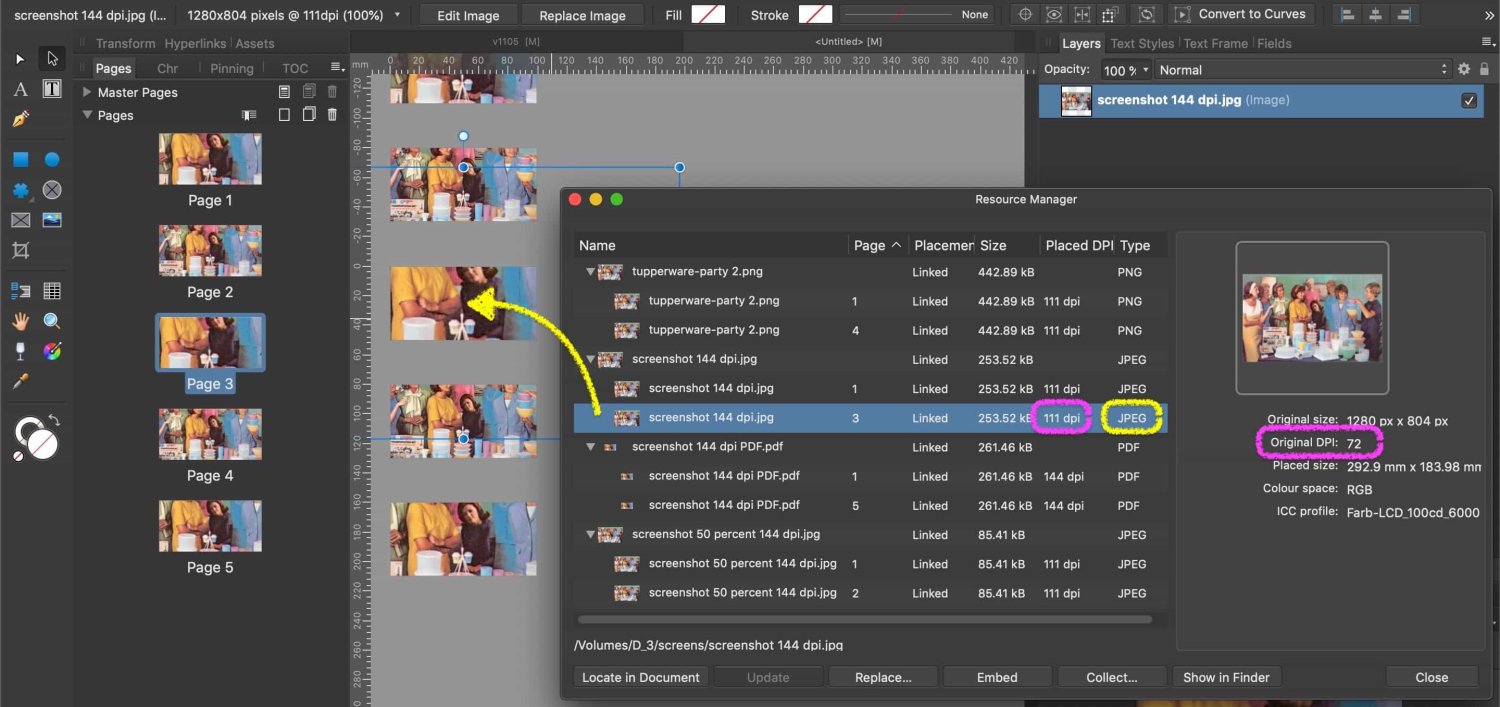Click the Rectangle shape tool
1500x707 pixels.
(20, 160)
